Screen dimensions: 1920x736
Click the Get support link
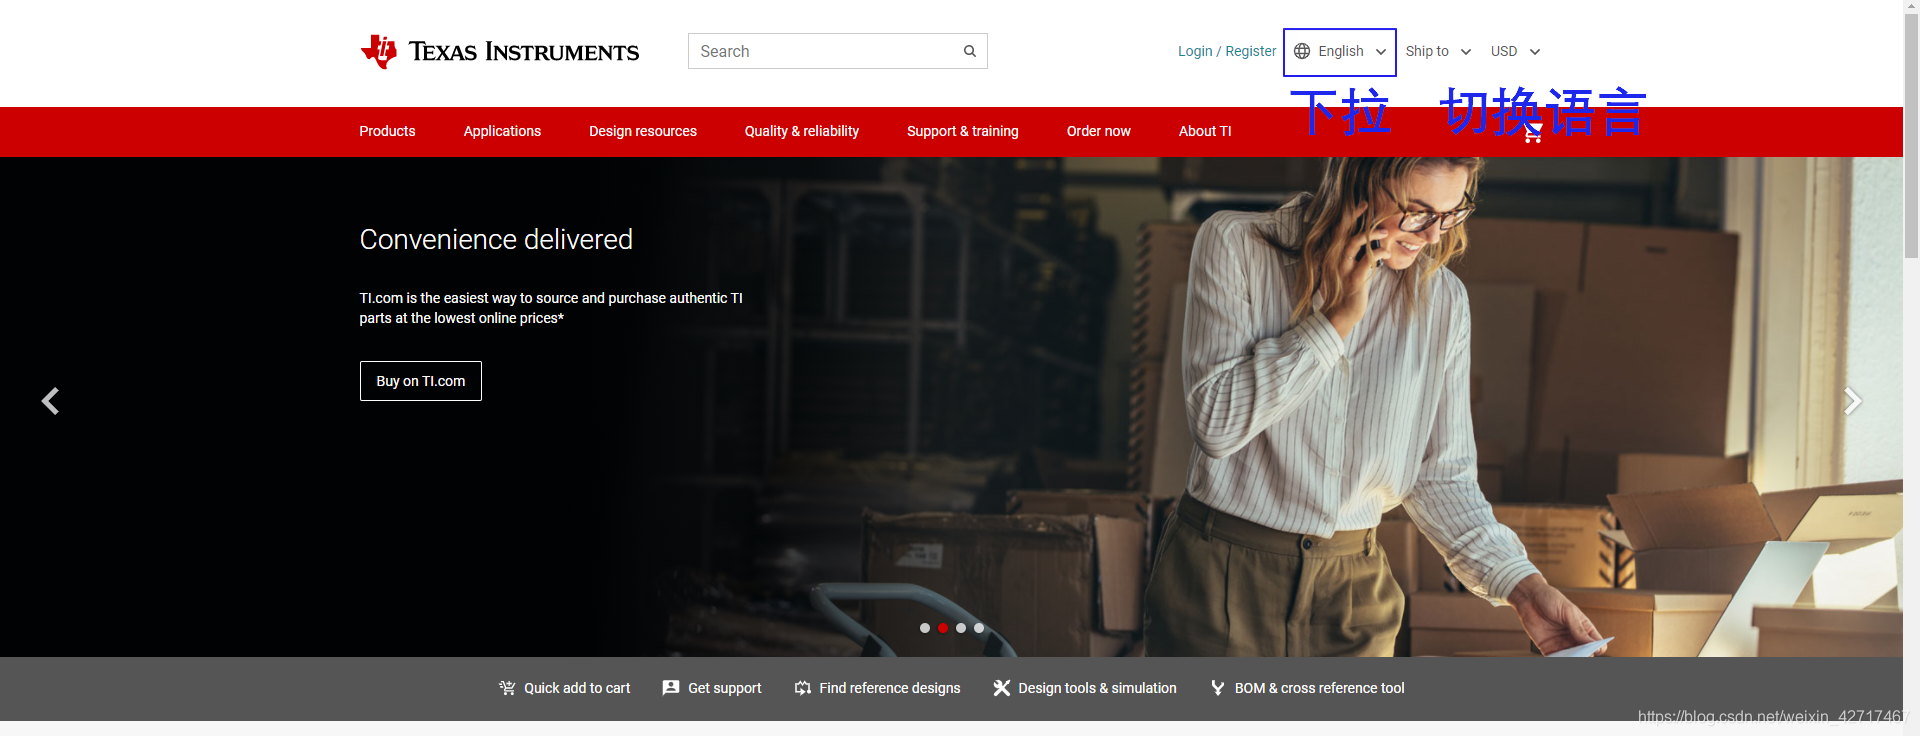[725, 688]
